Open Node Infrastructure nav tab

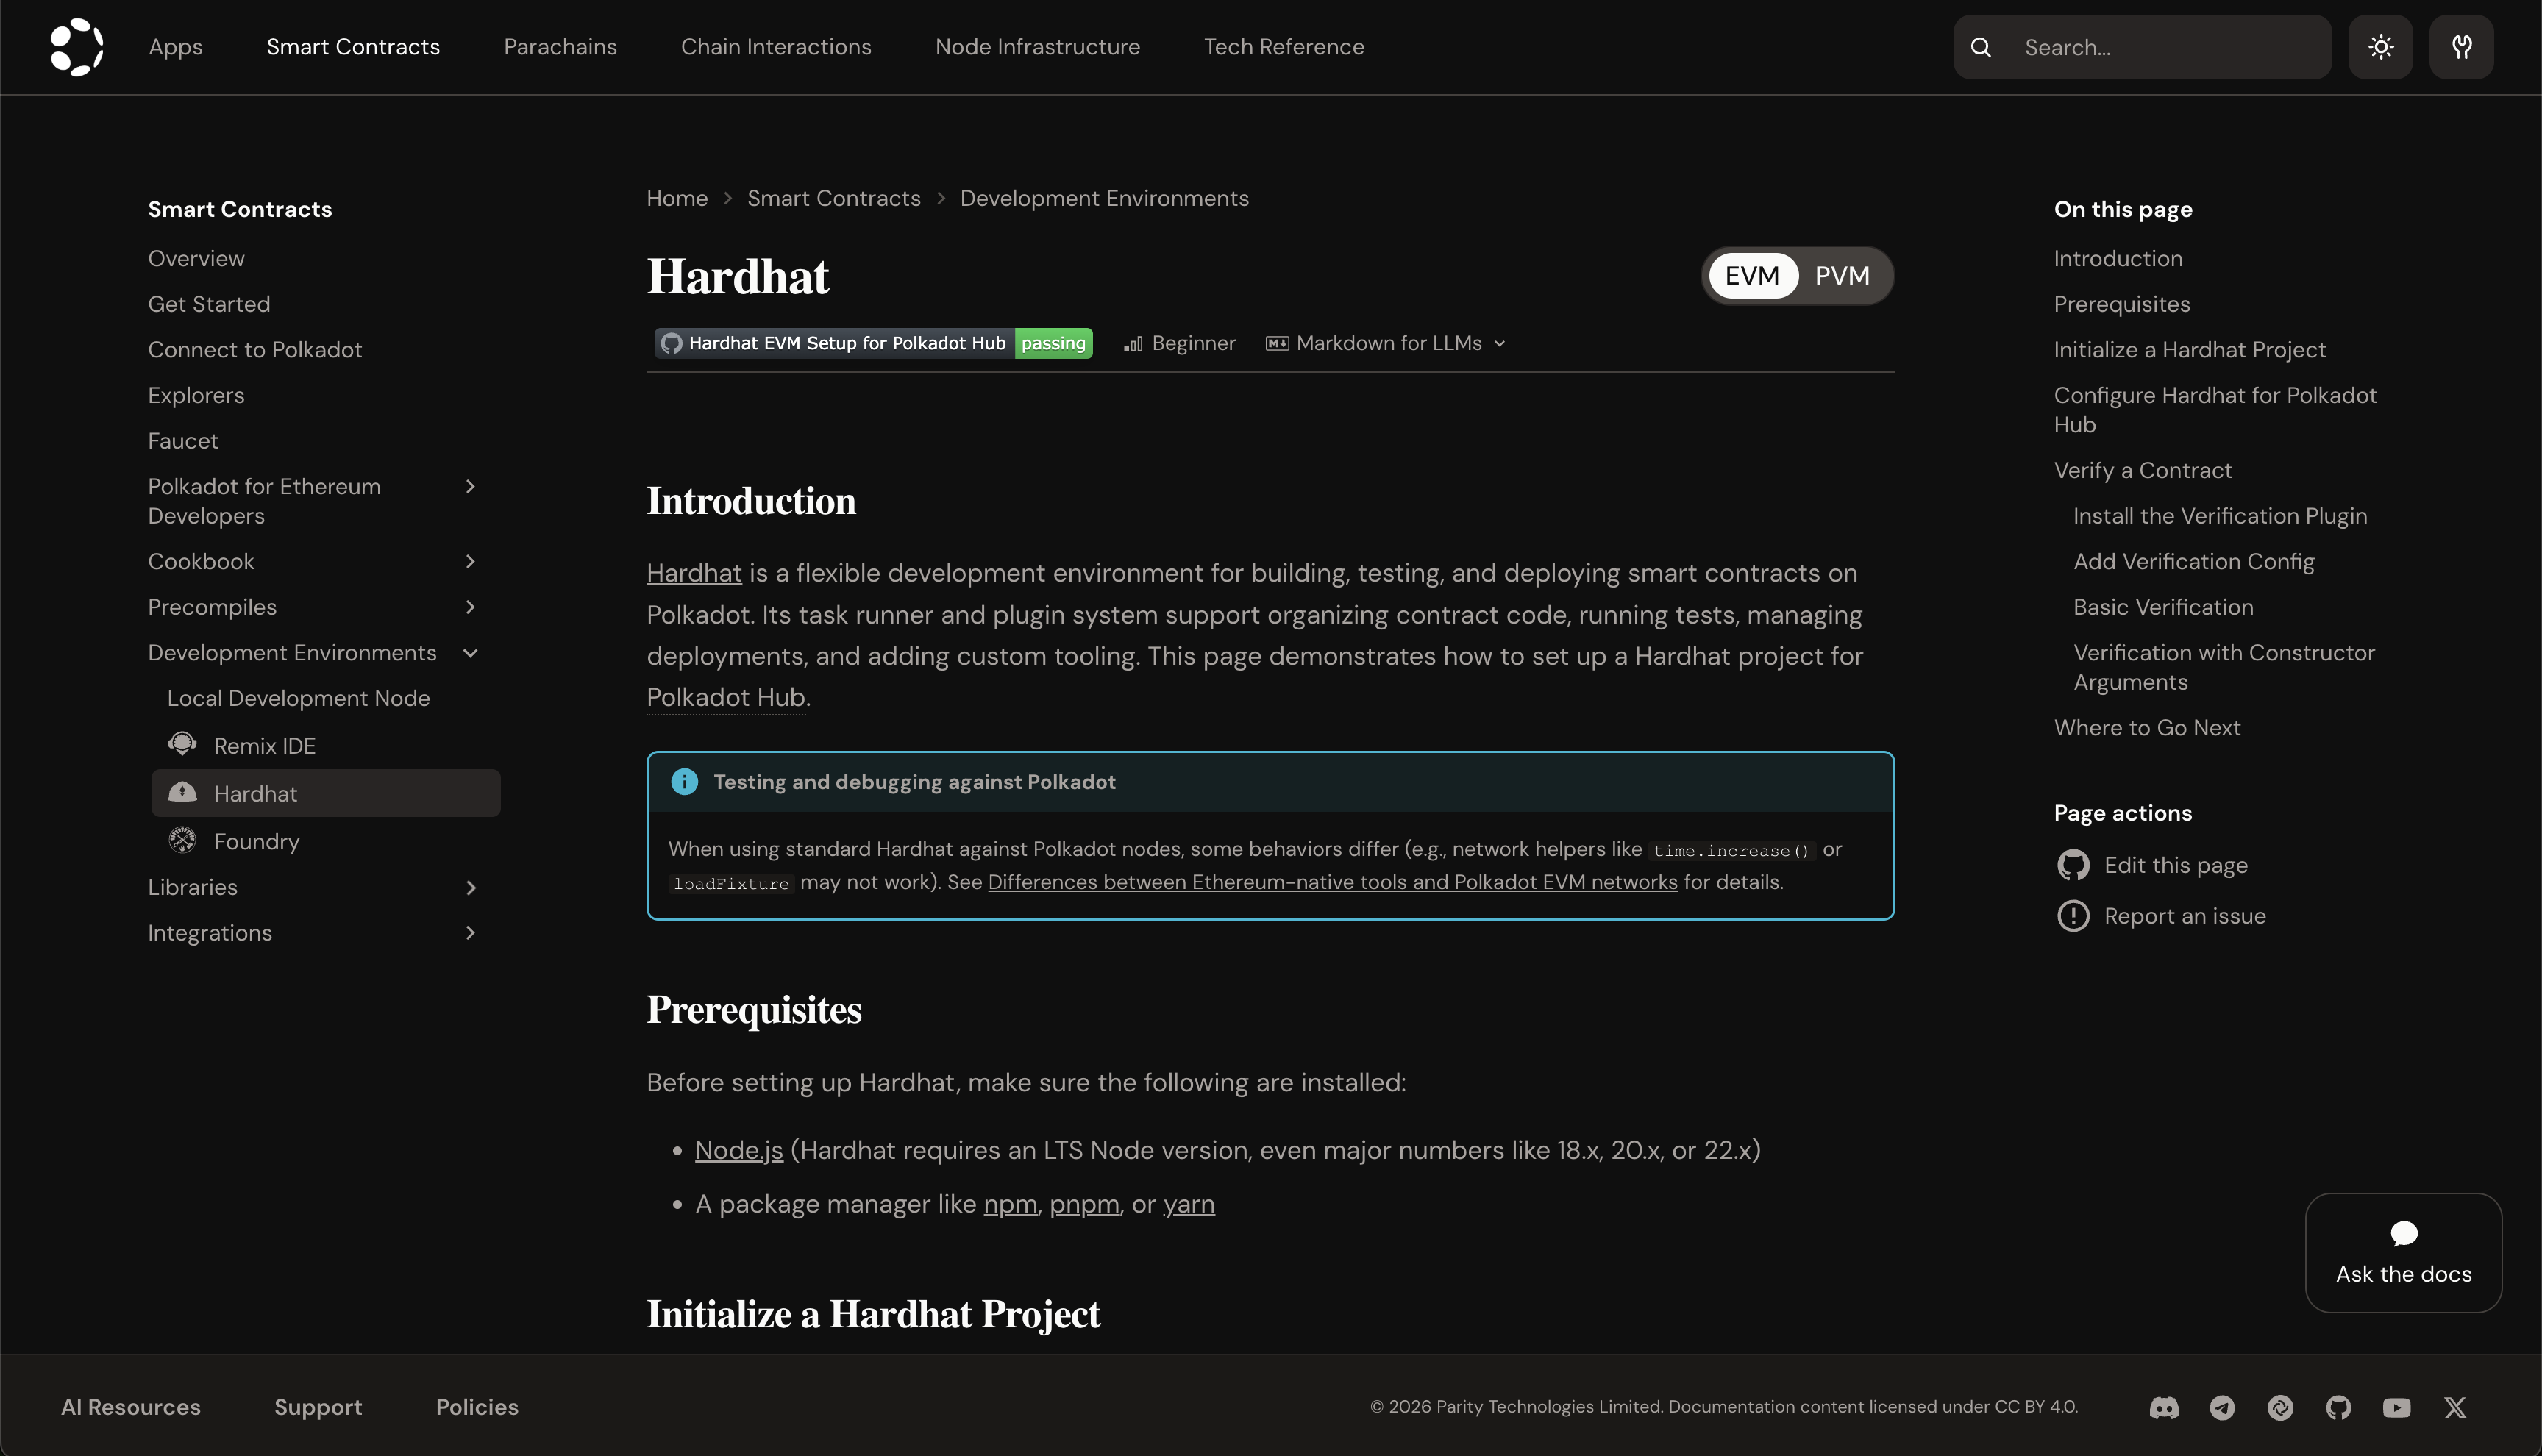click(x=1037, y=47)
